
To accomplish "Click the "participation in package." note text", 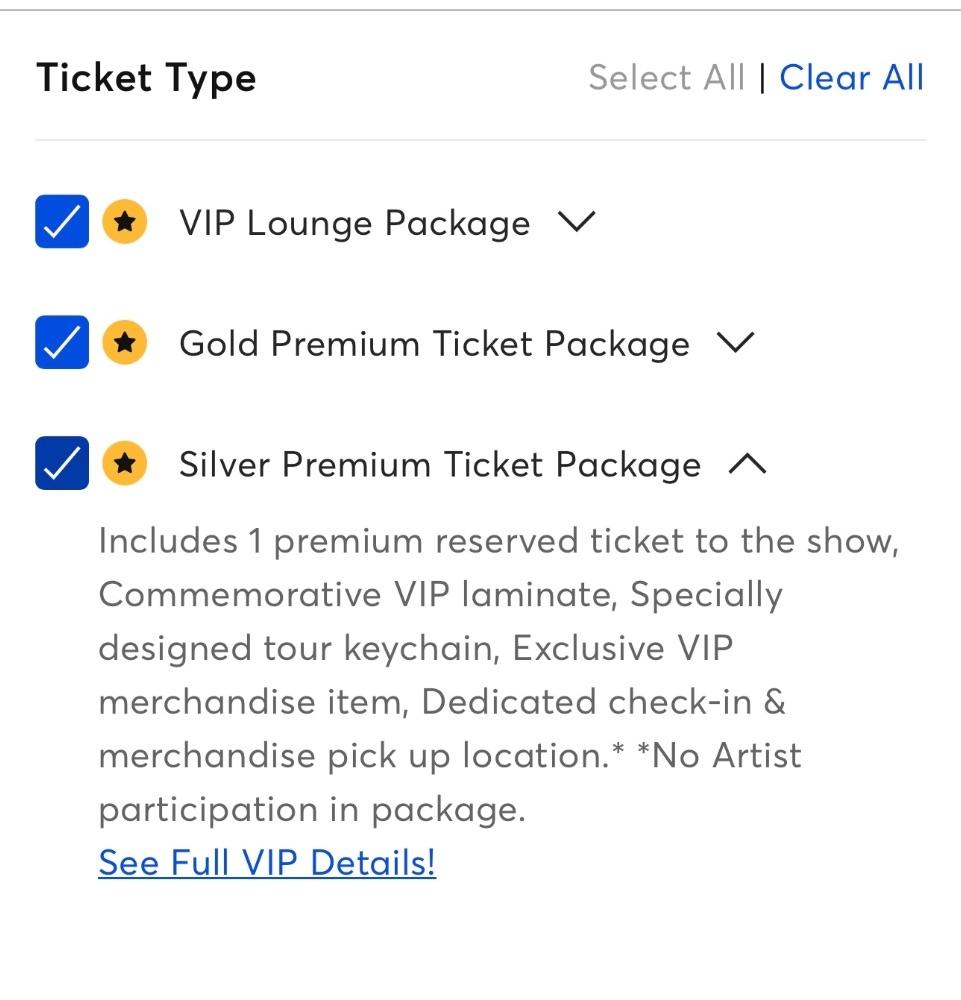I will (x=311, y=809).
